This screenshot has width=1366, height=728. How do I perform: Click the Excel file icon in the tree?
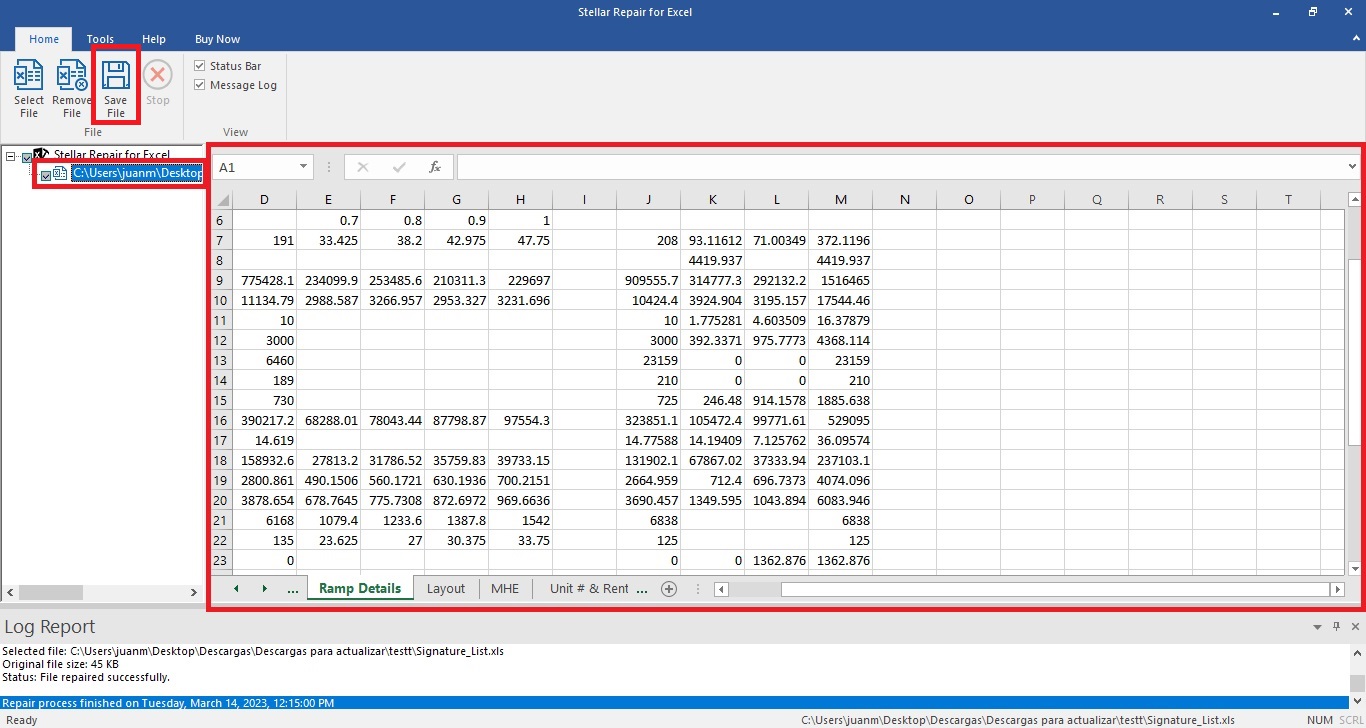(x=60, y=174)
